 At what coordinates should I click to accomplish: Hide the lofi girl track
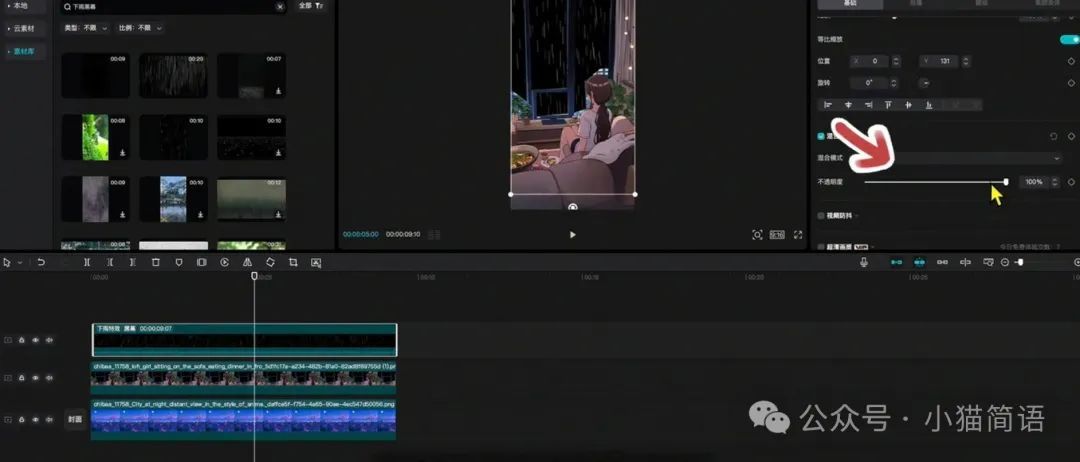click(x=35, y=378)
